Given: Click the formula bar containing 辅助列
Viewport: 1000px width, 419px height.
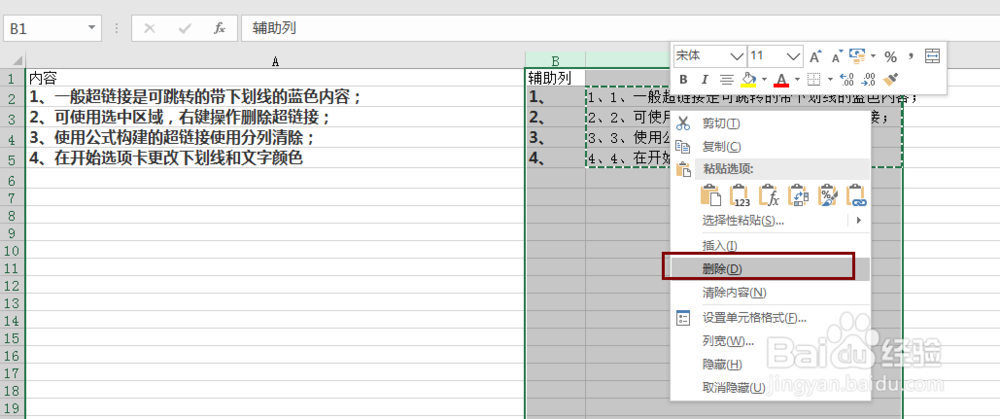Looking at the screenshot, I should pyautogui.click(x=620, y=28).
